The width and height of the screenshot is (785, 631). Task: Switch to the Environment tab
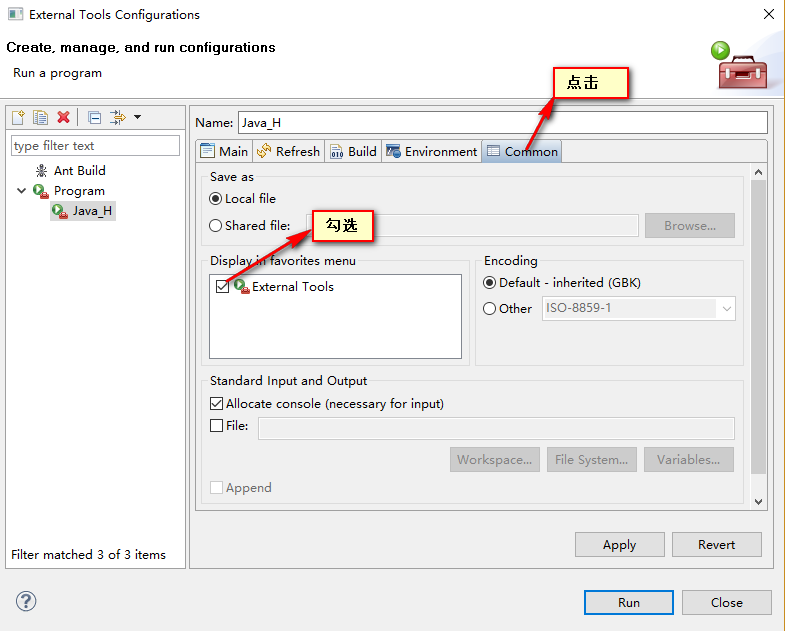pos(432,151)
